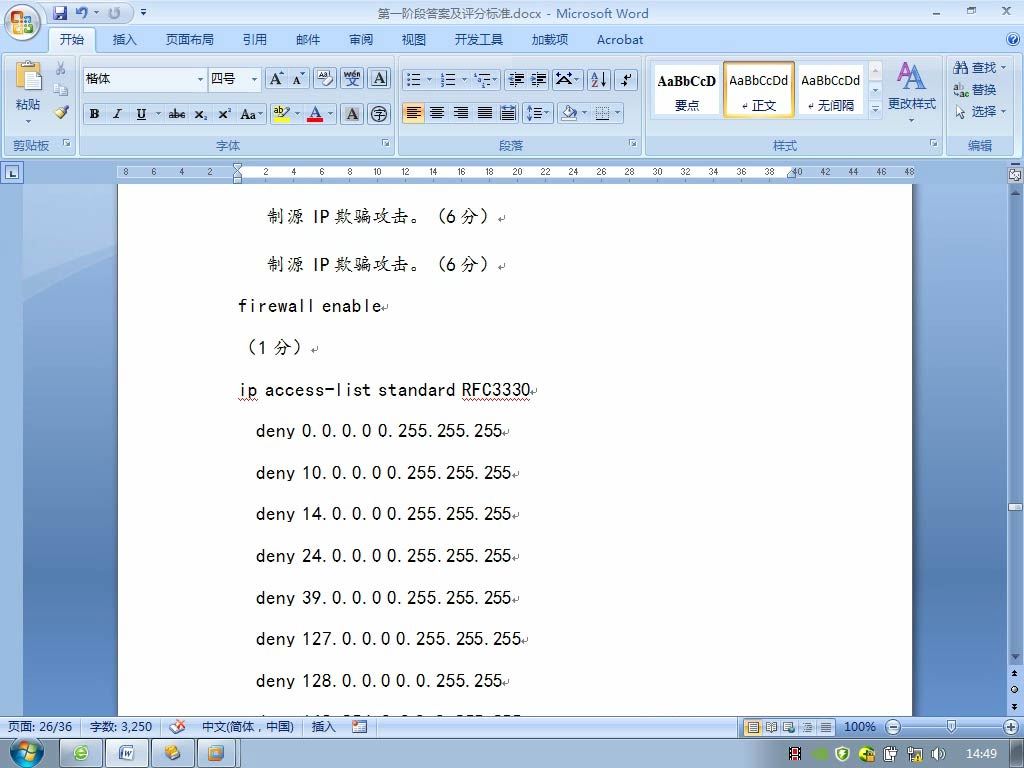Apply strikethrough formatting

click(x=177, y=114)
